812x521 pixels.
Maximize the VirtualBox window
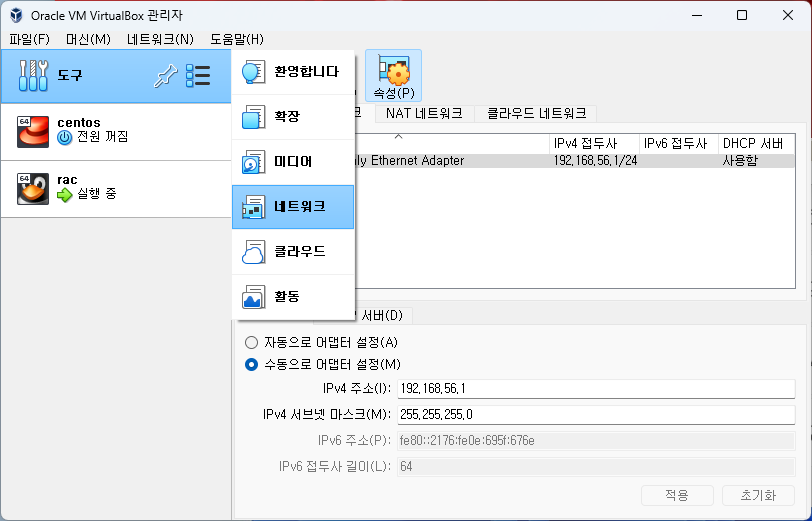click(x=742, y=16)
